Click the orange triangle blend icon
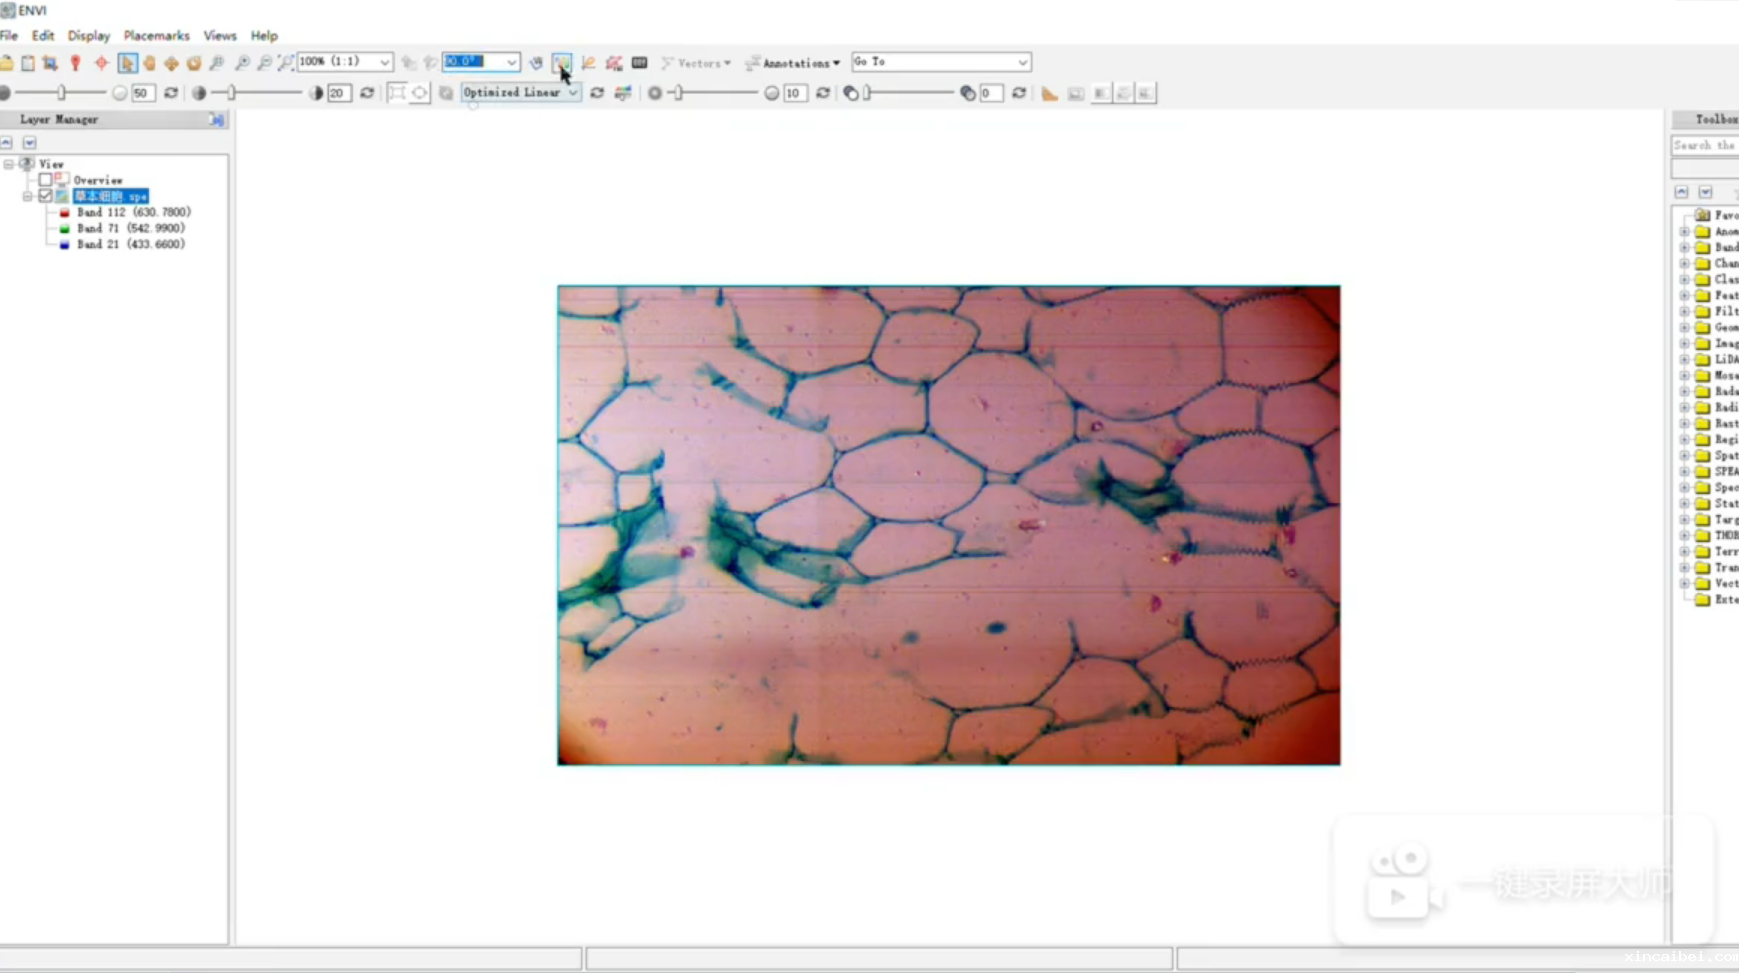This screenshot has height=973, width=1739. (1049, 93)
